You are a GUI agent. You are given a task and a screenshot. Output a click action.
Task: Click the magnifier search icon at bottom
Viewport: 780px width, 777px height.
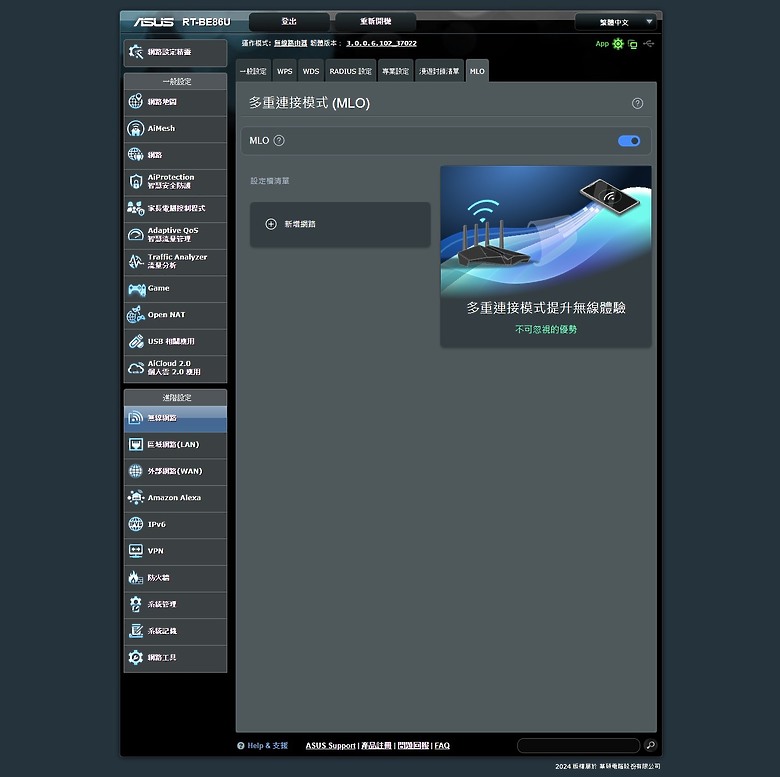click(x=650, y=745)
